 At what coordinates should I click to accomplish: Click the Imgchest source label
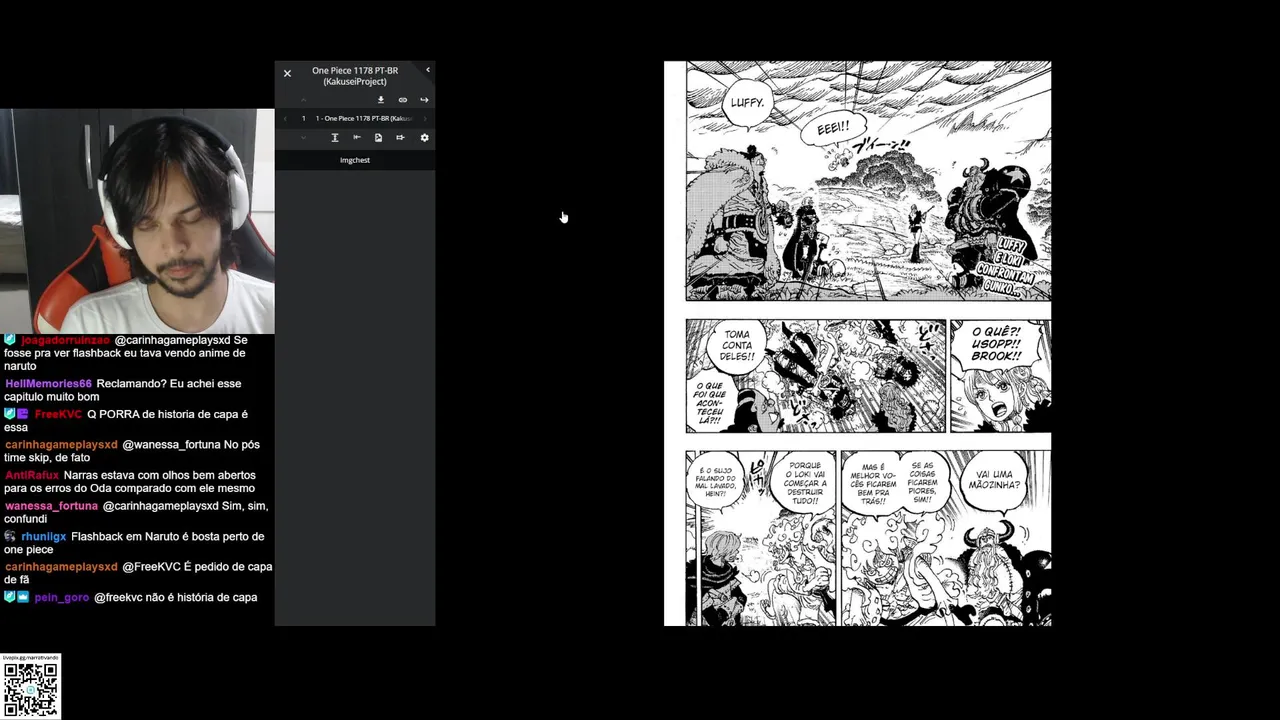coord(355,160)
